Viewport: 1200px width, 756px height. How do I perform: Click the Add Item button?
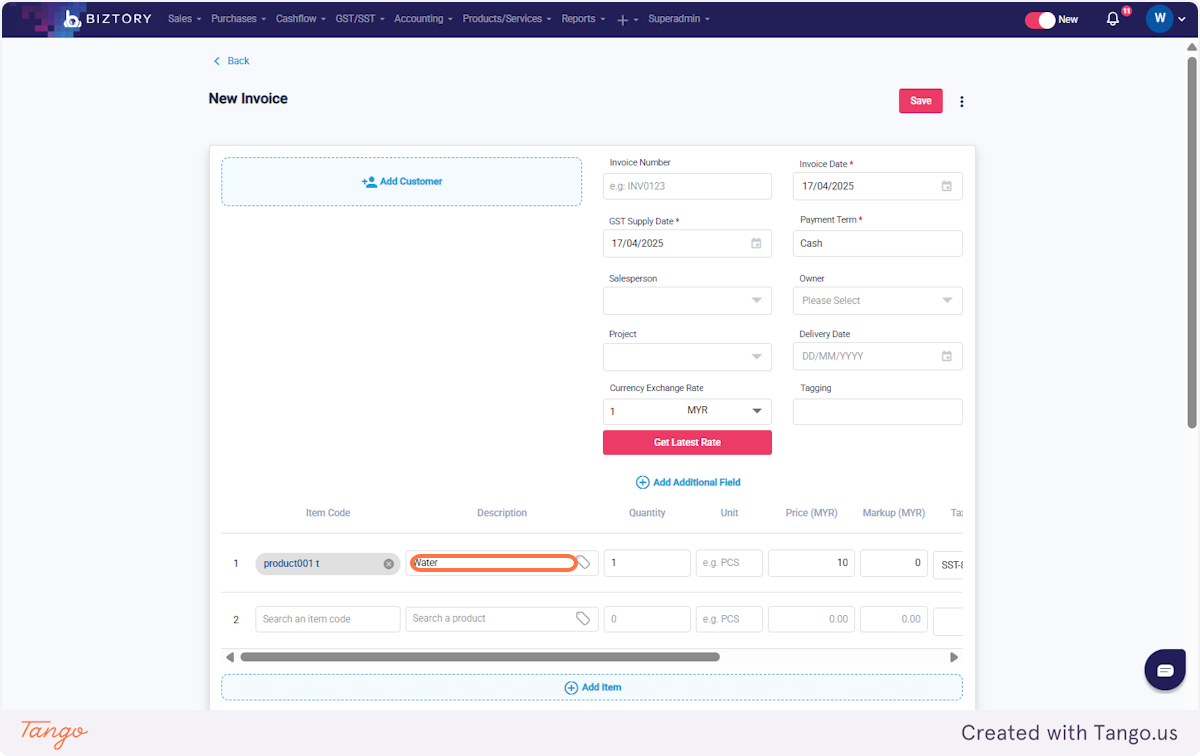(592, 688)
